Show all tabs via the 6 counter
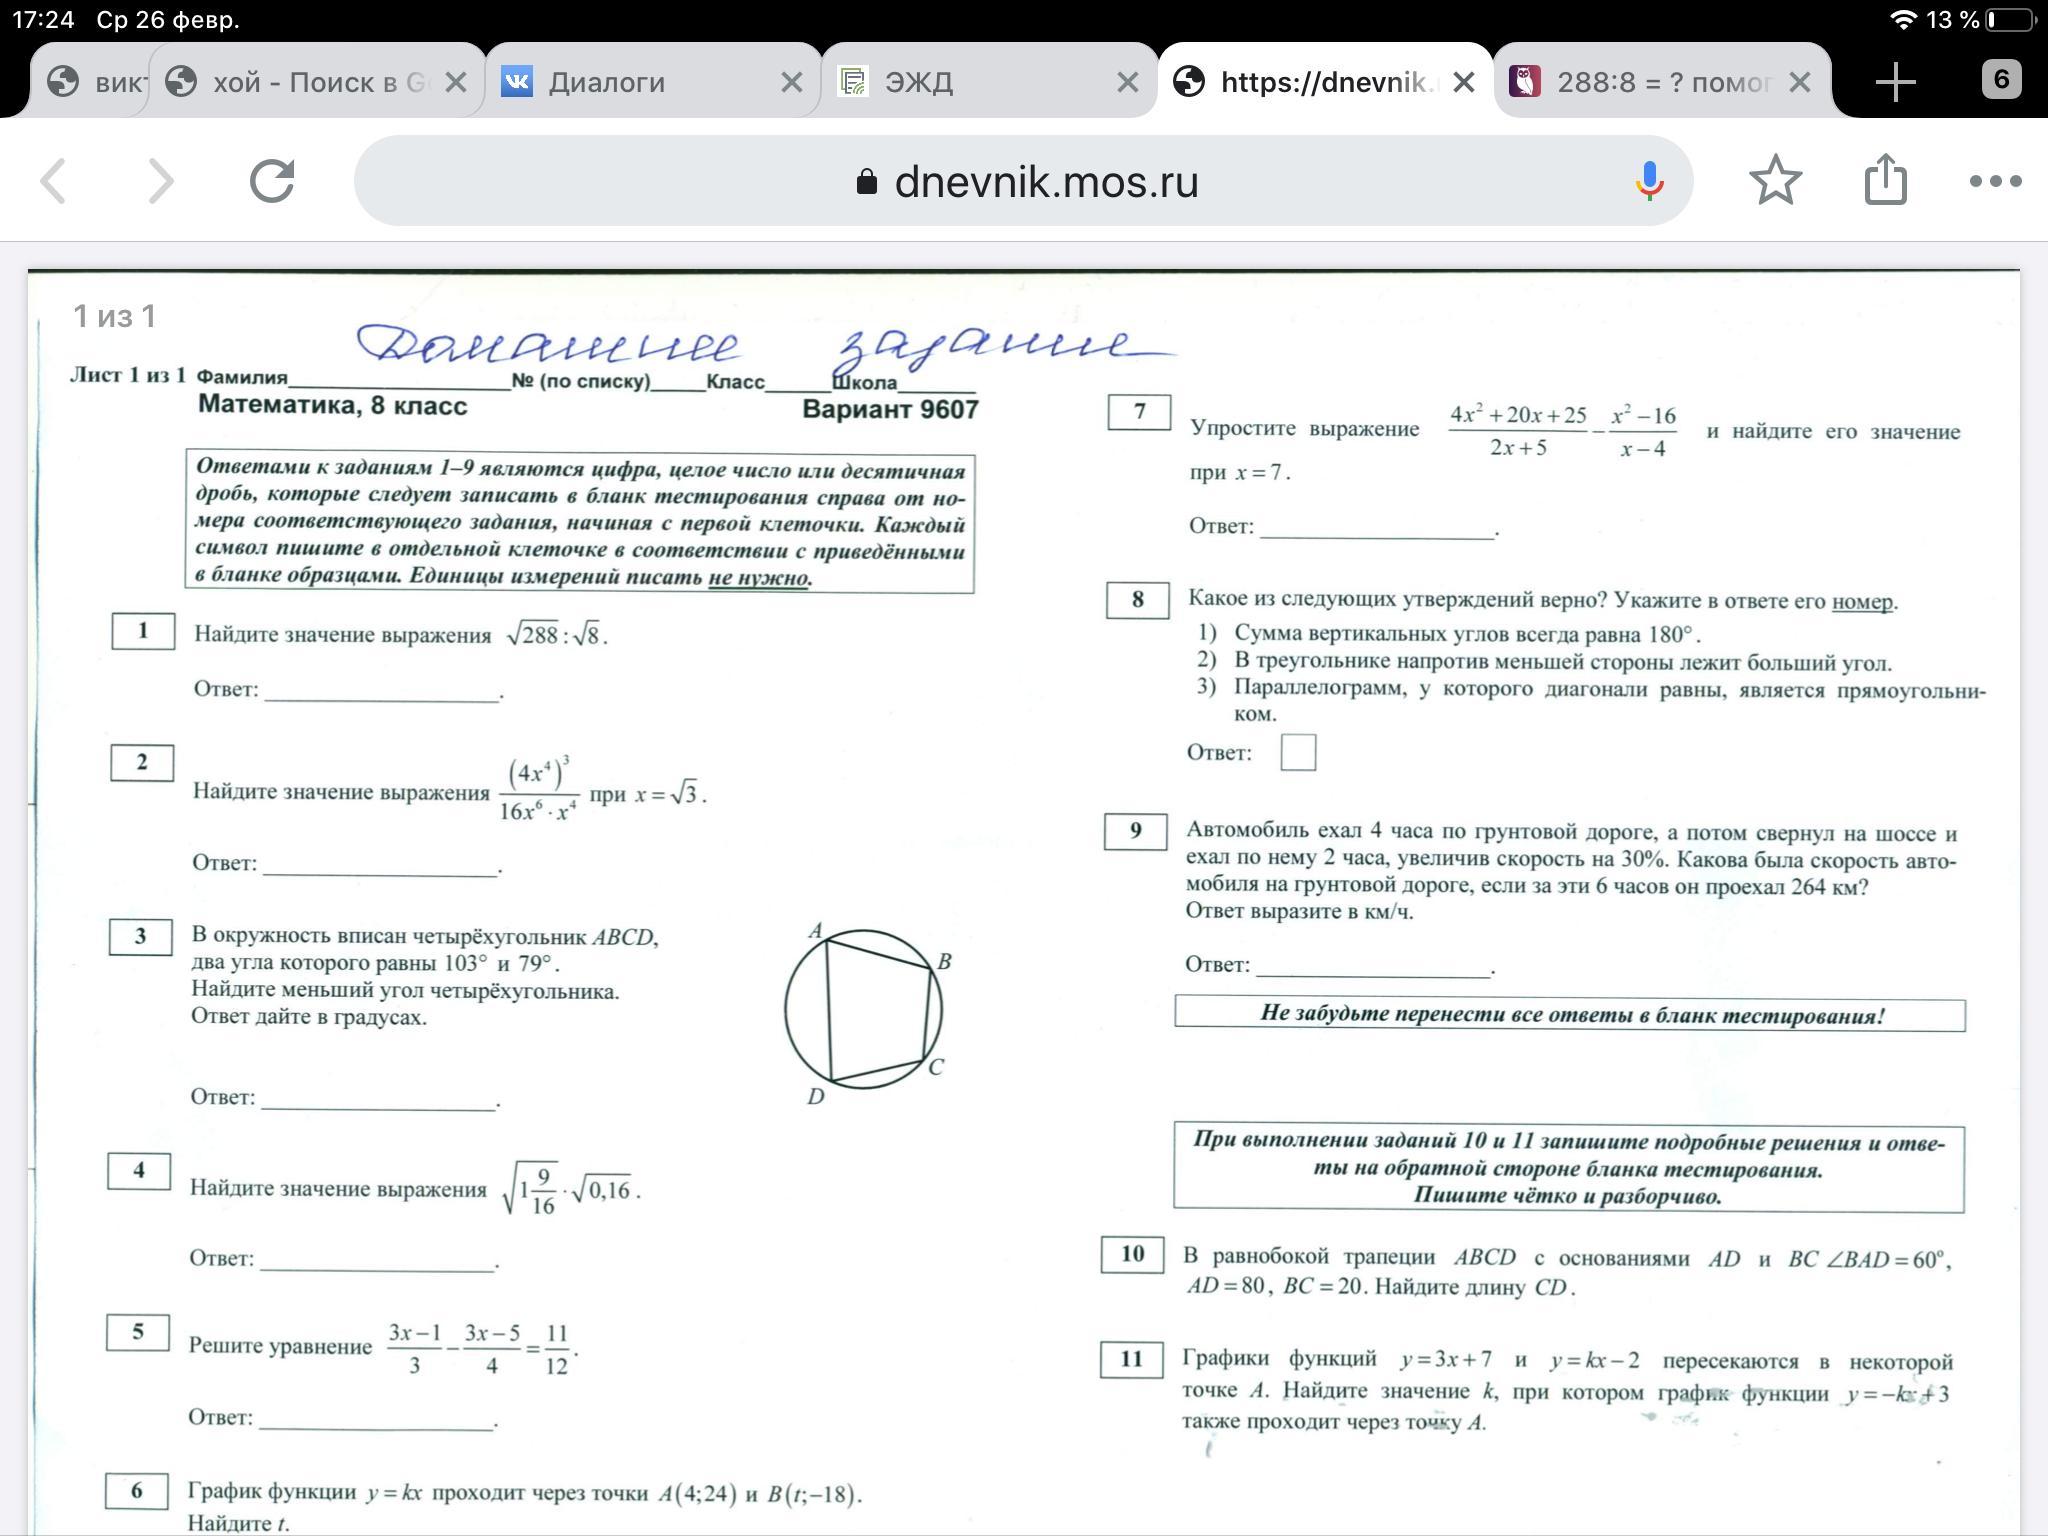 coord(2000,80)
